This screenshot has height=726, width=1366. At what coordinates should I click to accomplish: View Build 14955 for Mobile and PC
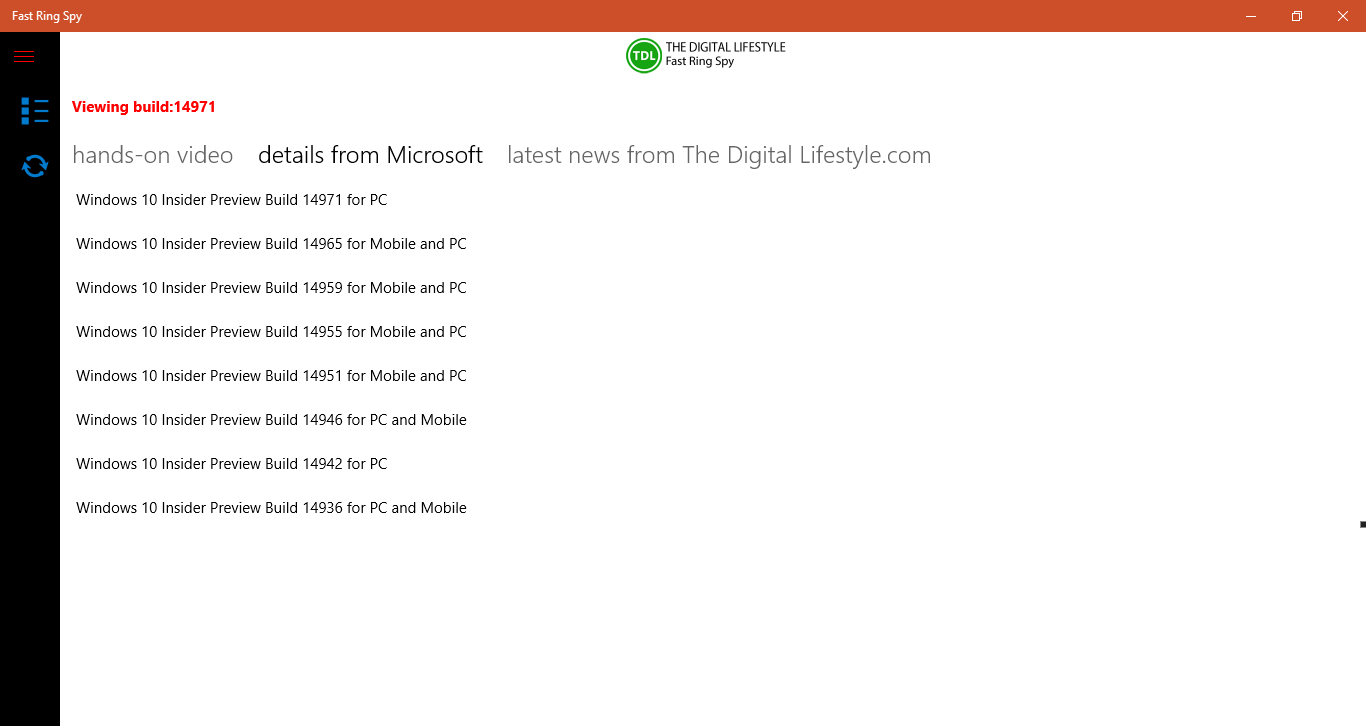(271, 332)
